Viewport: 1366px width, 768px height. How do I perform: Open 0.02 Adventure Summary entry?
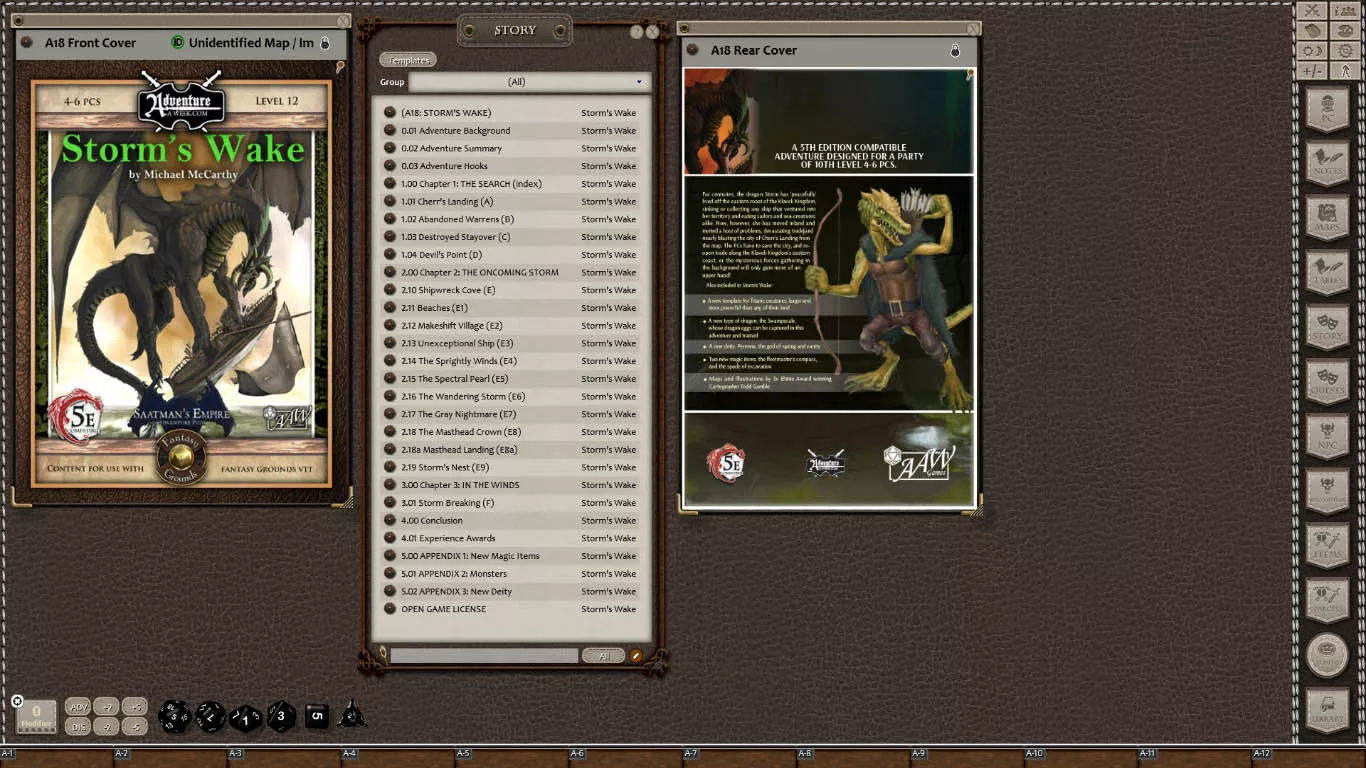511,148
